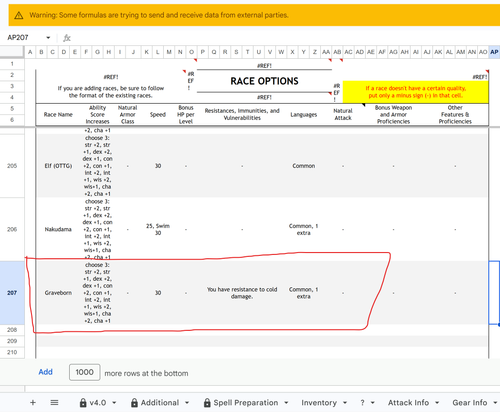Click the lock icon on Spell Preparation tab
500x412 pixels.
coord(207,403)
